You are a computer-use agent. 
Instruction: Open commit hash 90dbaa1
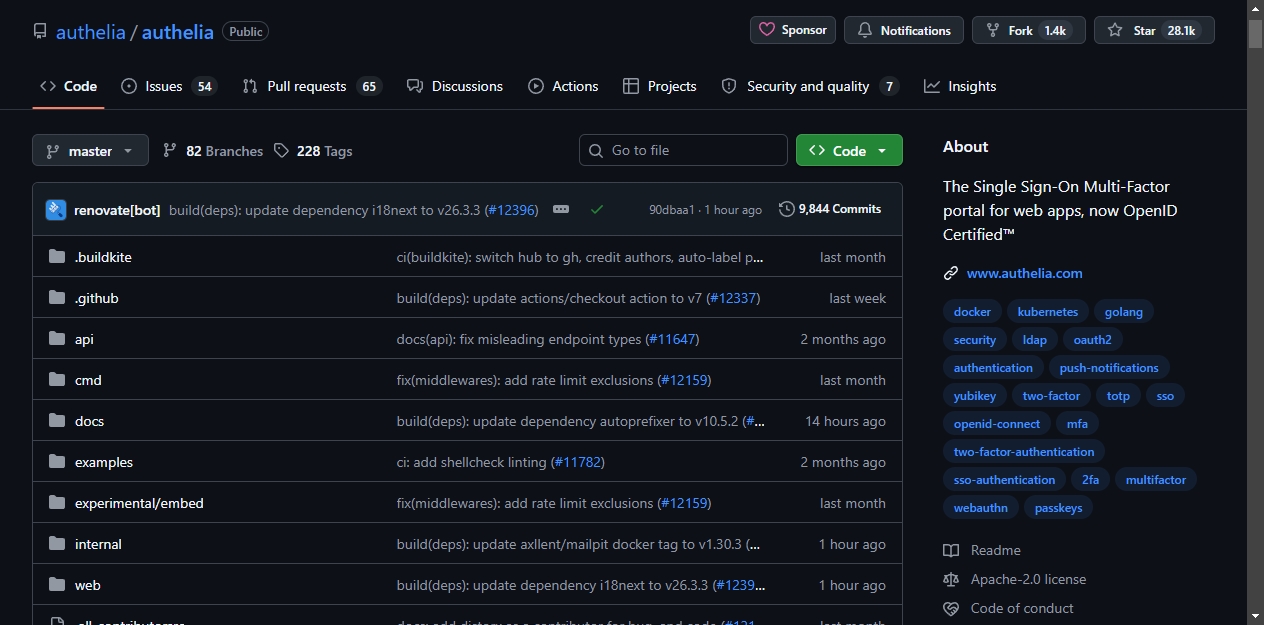click(x=671, y=210)
